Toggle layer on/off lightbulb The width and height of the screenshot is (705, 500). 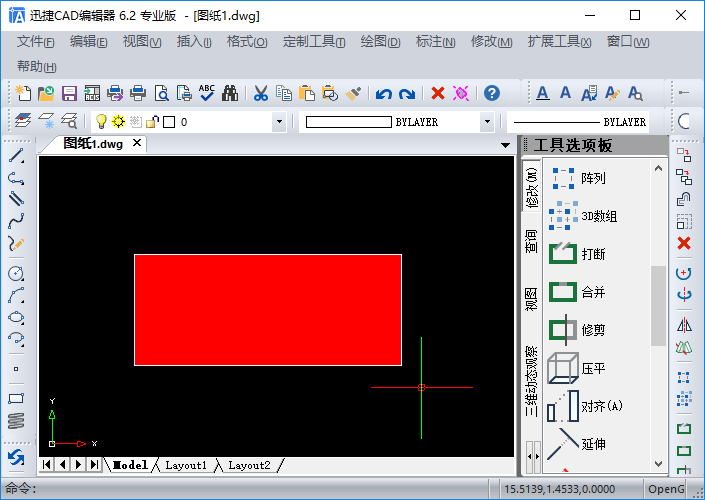click(x=101, y=121)
